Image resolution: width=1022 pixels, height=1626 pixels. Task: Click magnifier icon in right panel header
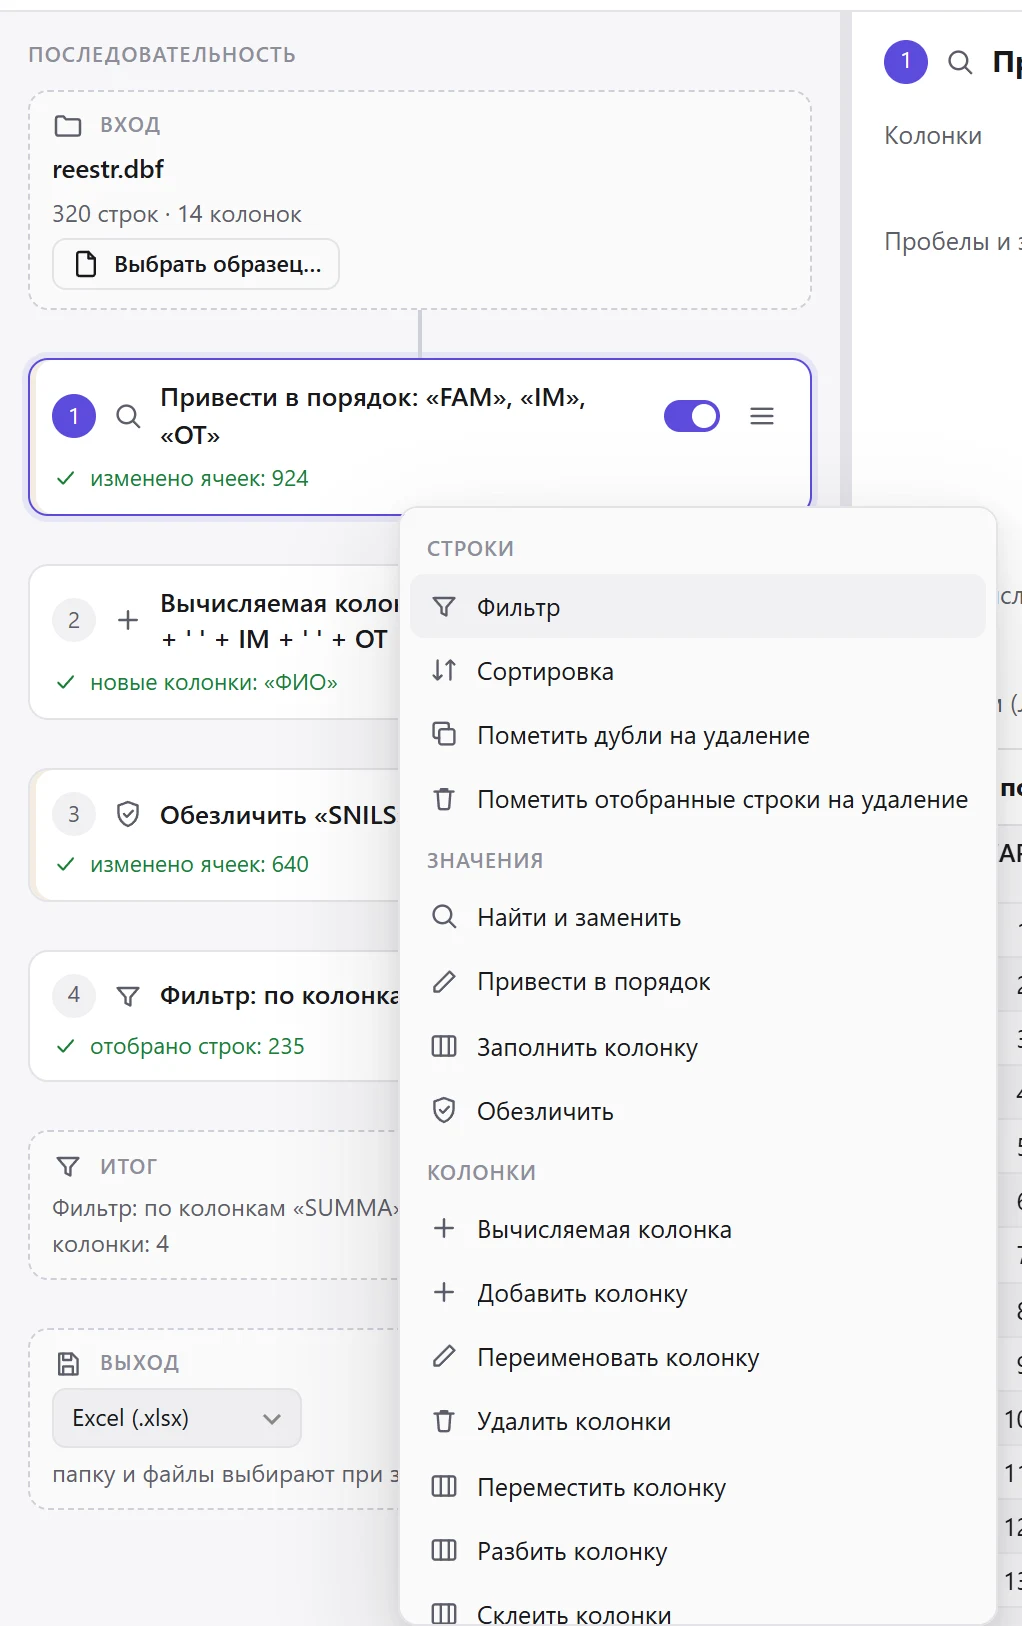(x=960, y=63)
